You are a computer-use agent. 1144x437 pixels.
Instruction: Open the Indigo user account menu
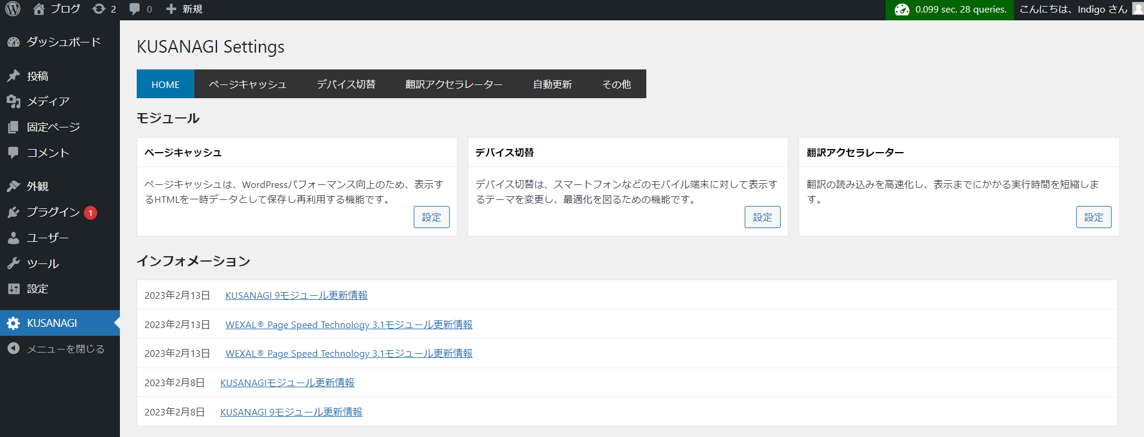(x=1079, y=9)
